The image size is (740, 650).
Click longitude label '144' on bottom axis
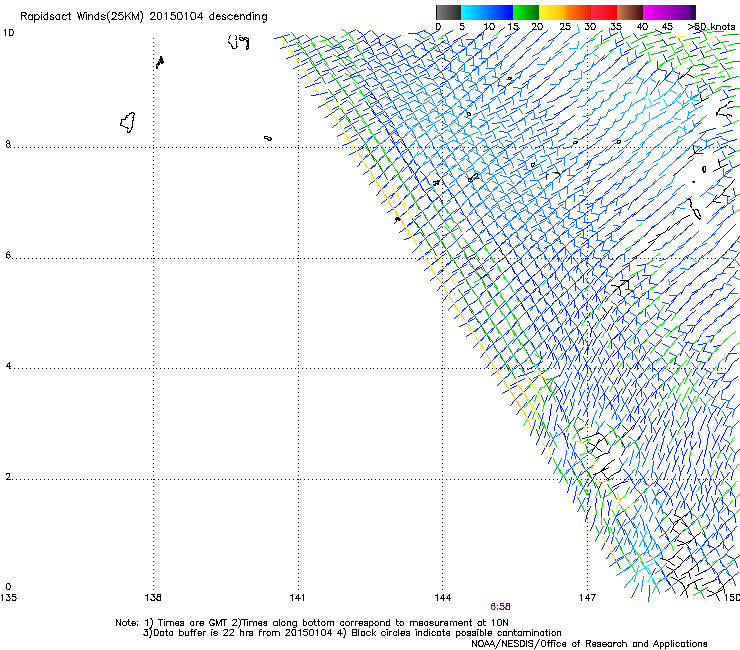click(442, 598)
